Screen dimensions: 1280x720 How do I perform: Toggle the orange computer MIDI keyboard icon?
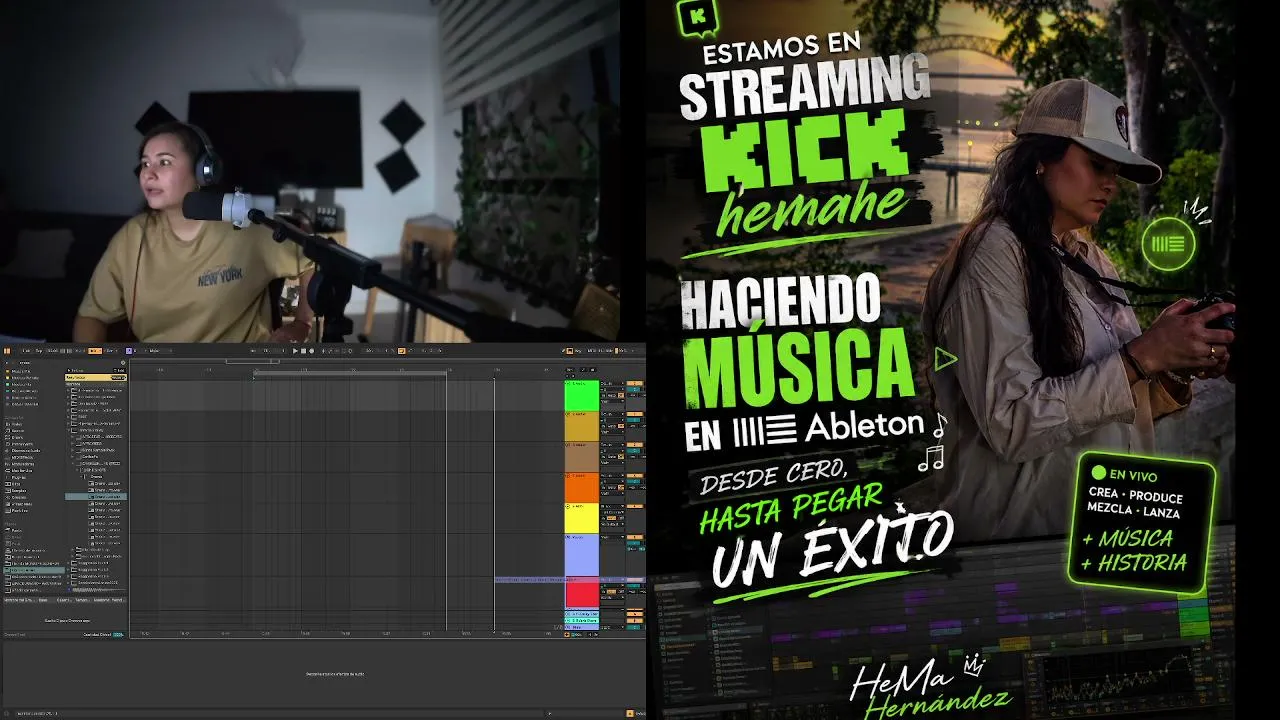pyautogui.click(x=568, y=351)
